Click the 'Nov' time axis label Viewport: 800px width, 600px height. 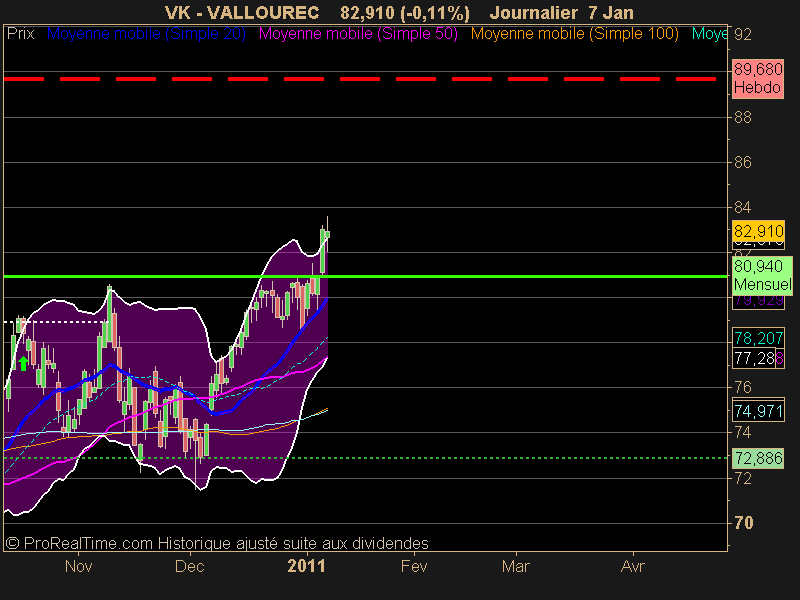pos(79,566)
